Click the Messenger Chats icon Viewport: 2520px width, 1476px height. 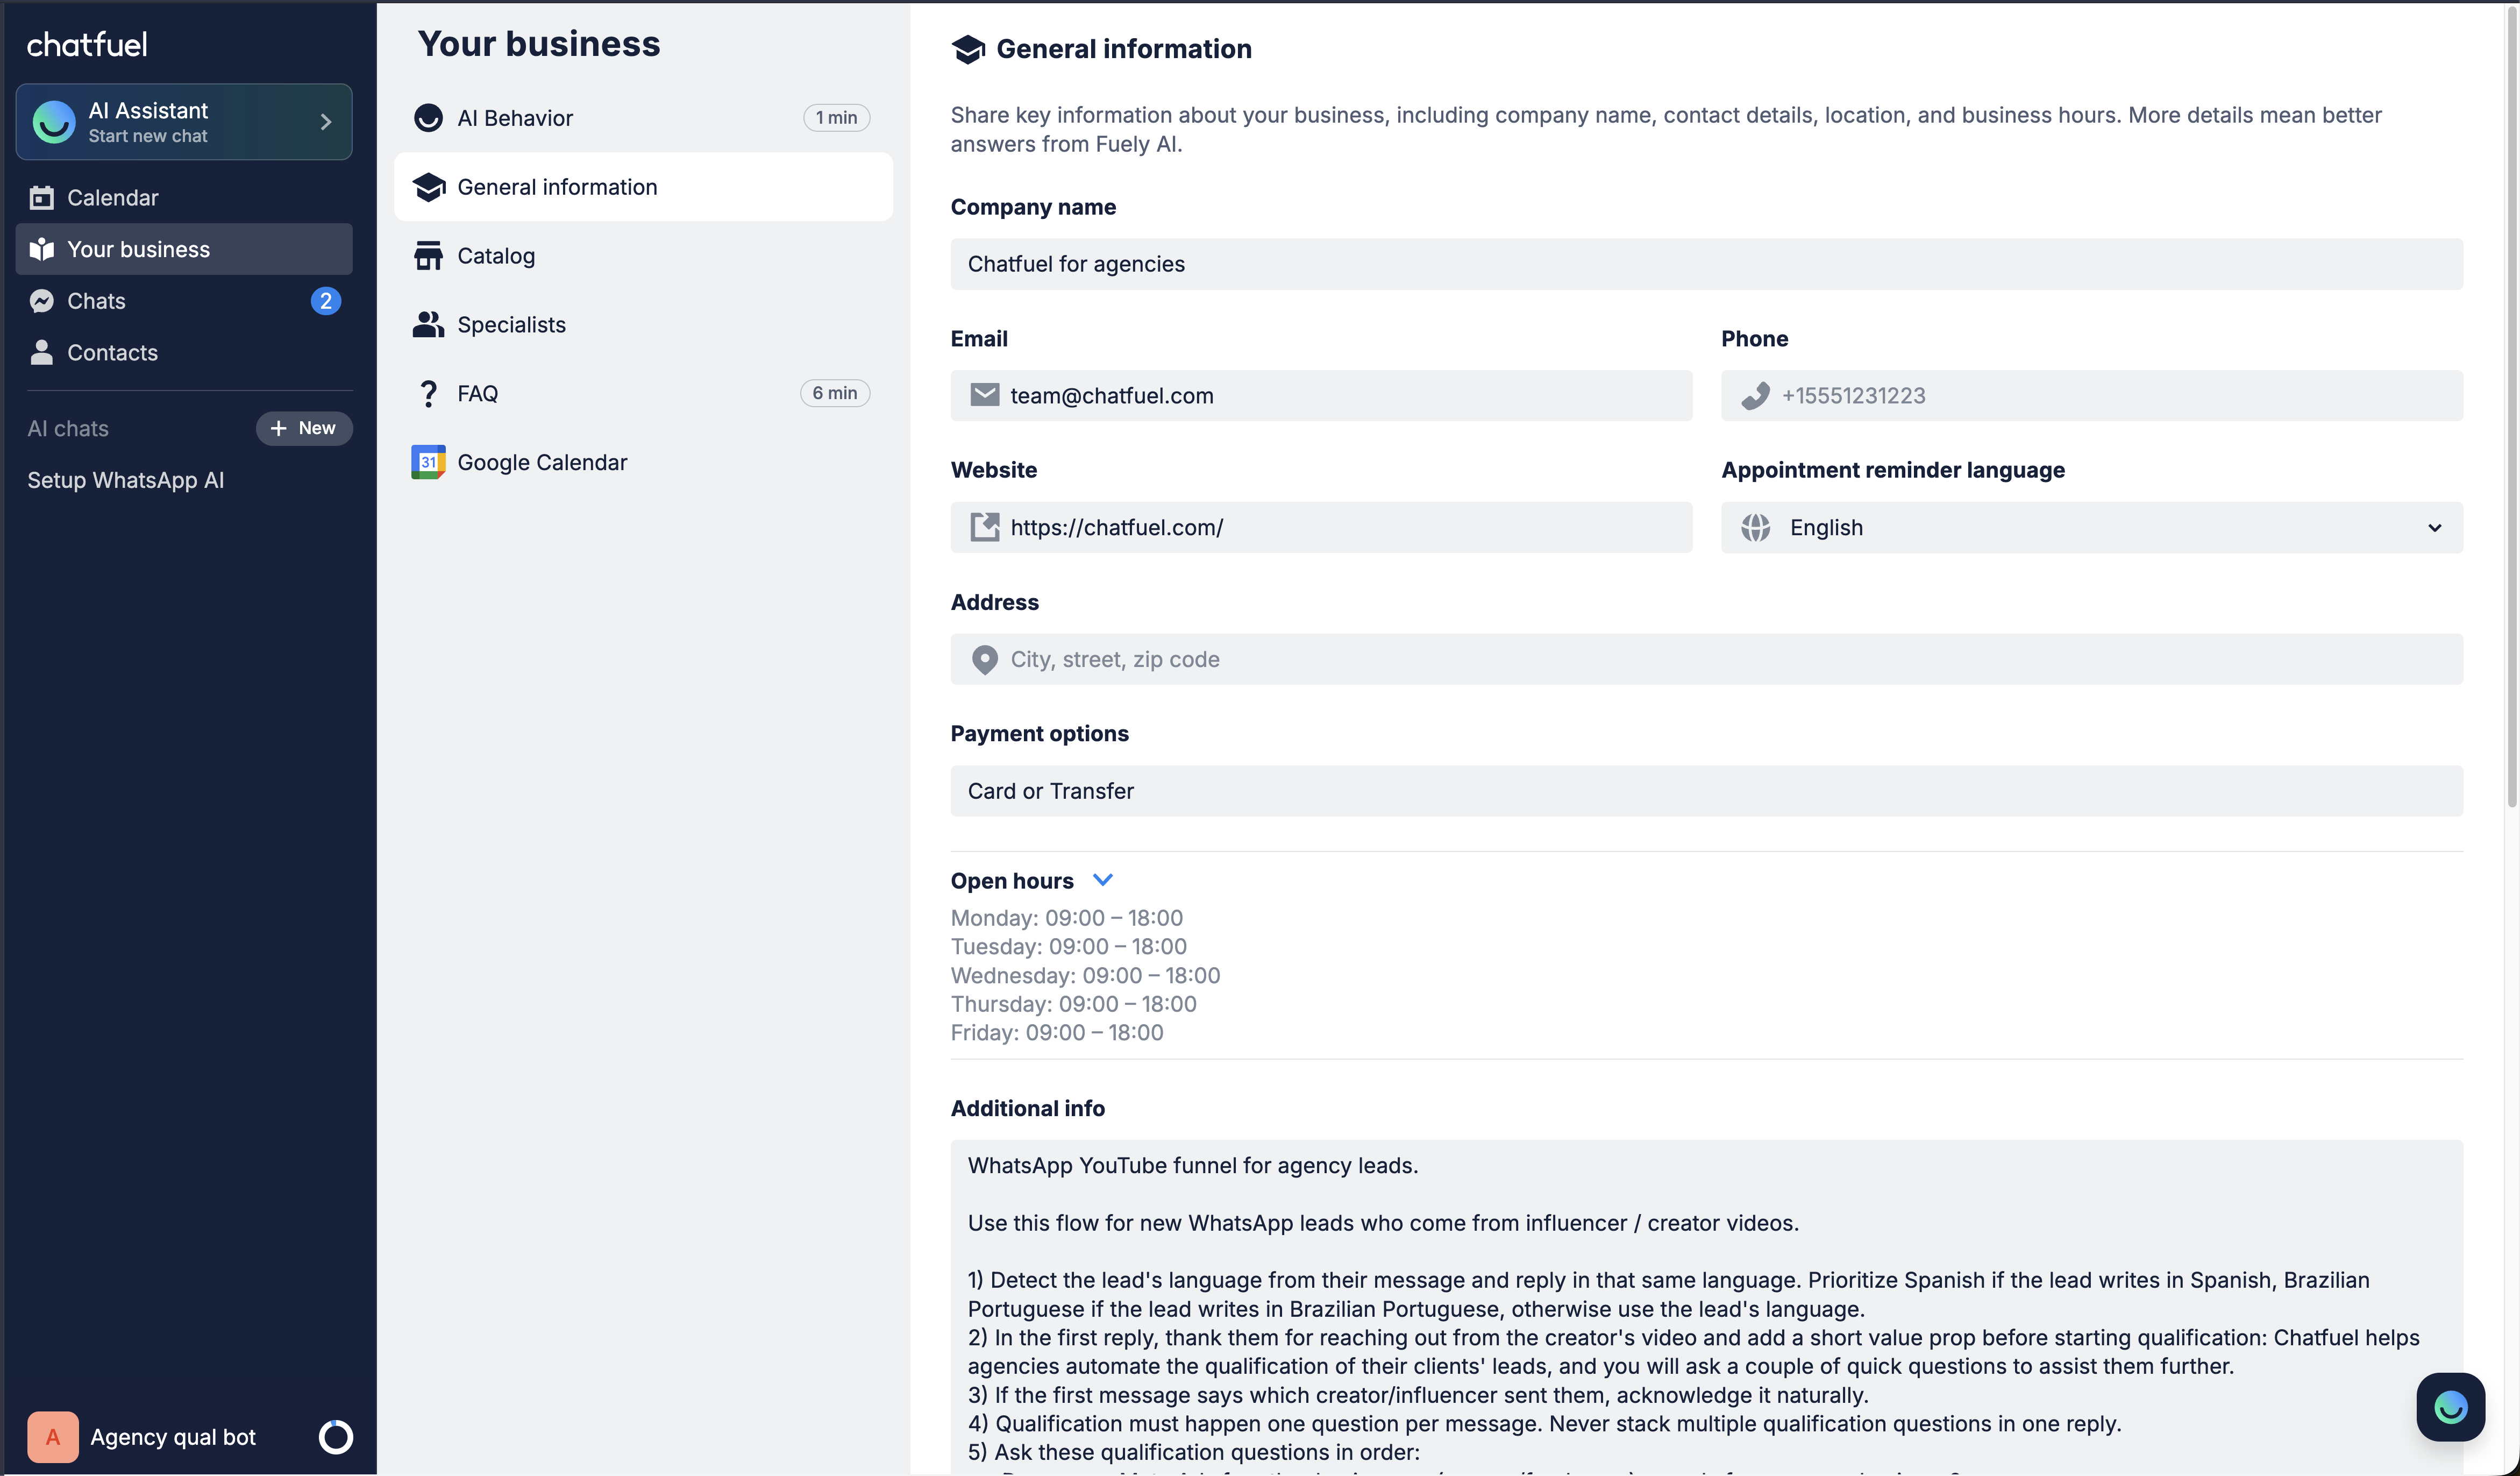pyautogui.click(x=42, y=301)
